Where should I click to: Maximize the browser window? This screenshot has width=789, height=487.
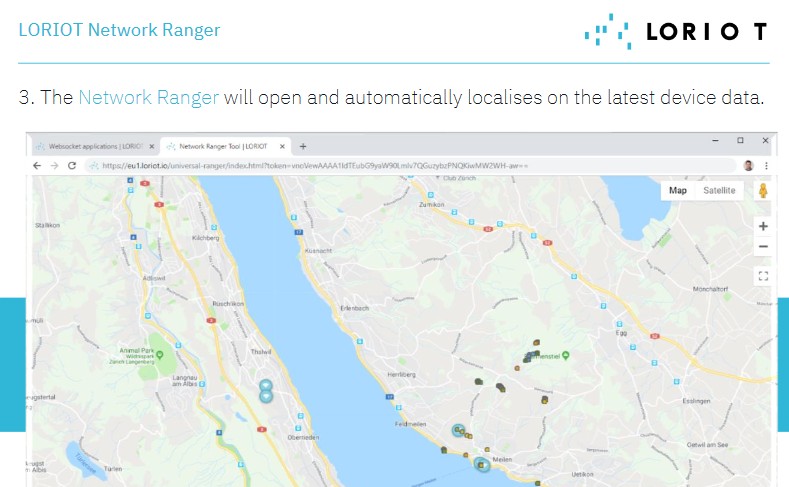coord(740,140)
